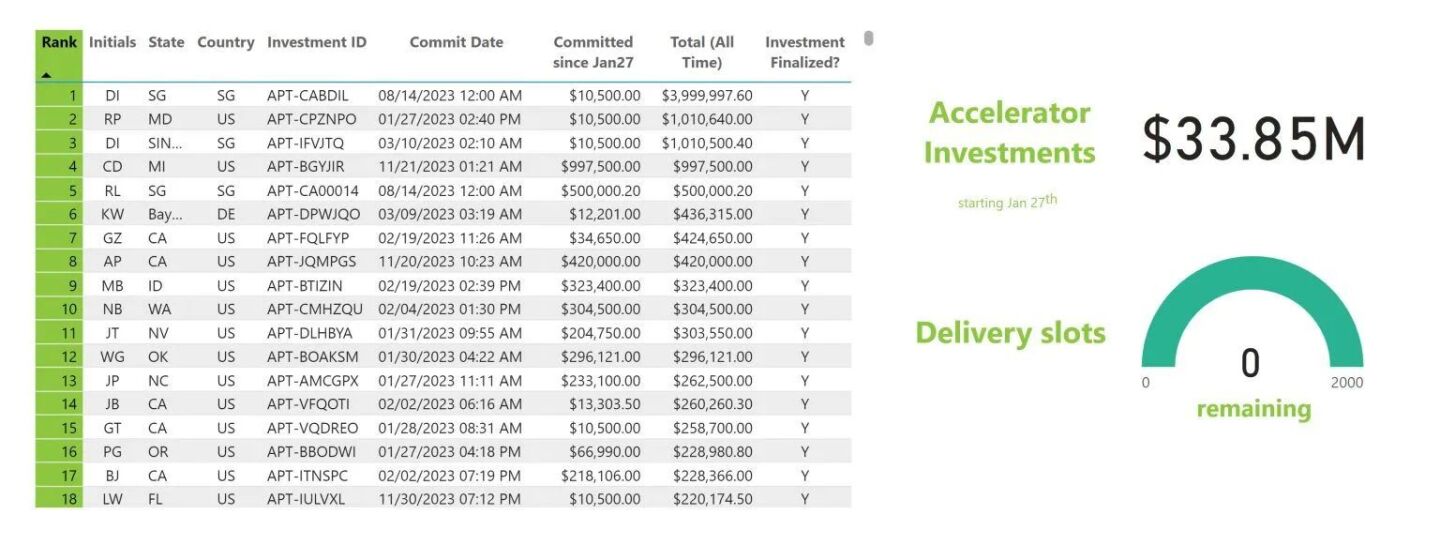Select the Investment Finalized? column header

tap(804, 52)
